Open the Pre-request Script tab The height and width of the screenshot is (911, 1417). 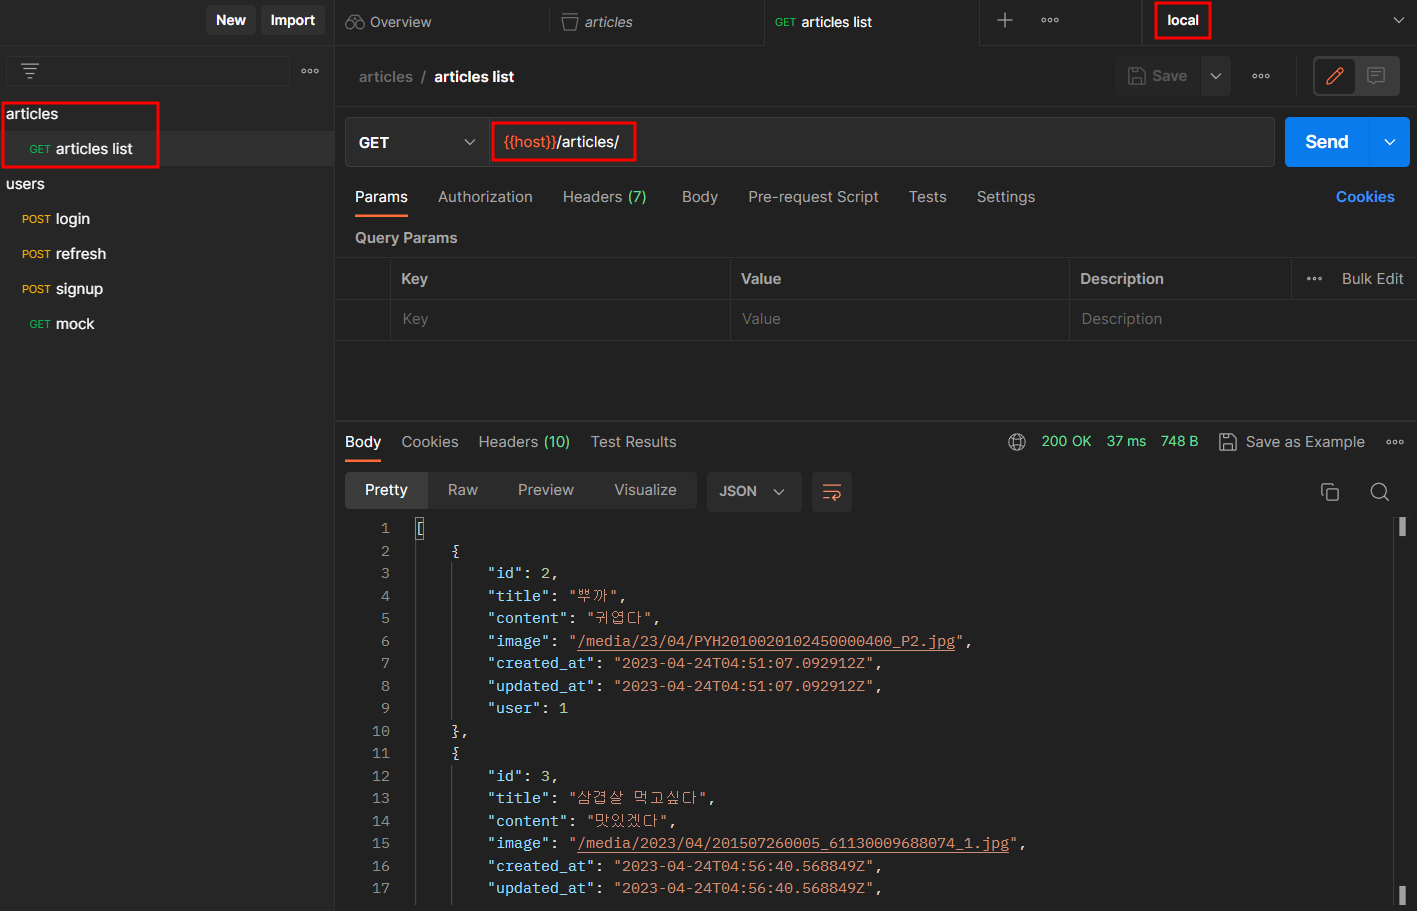coord(813,197)
